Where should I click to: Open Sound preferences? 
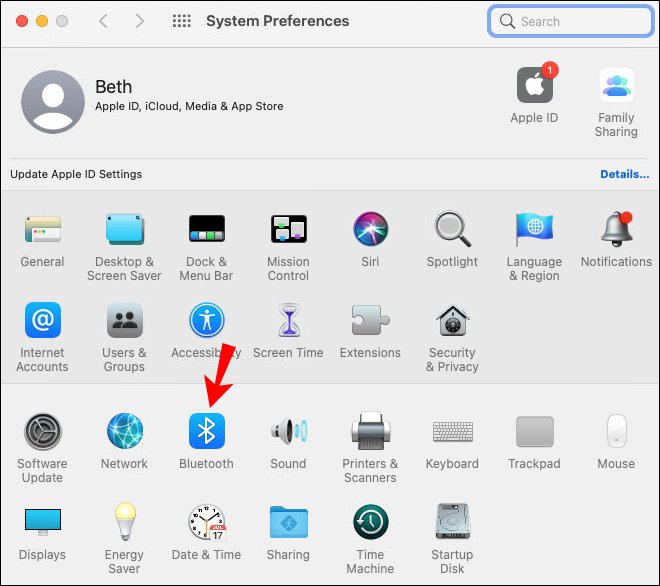[x=289, y=431]
